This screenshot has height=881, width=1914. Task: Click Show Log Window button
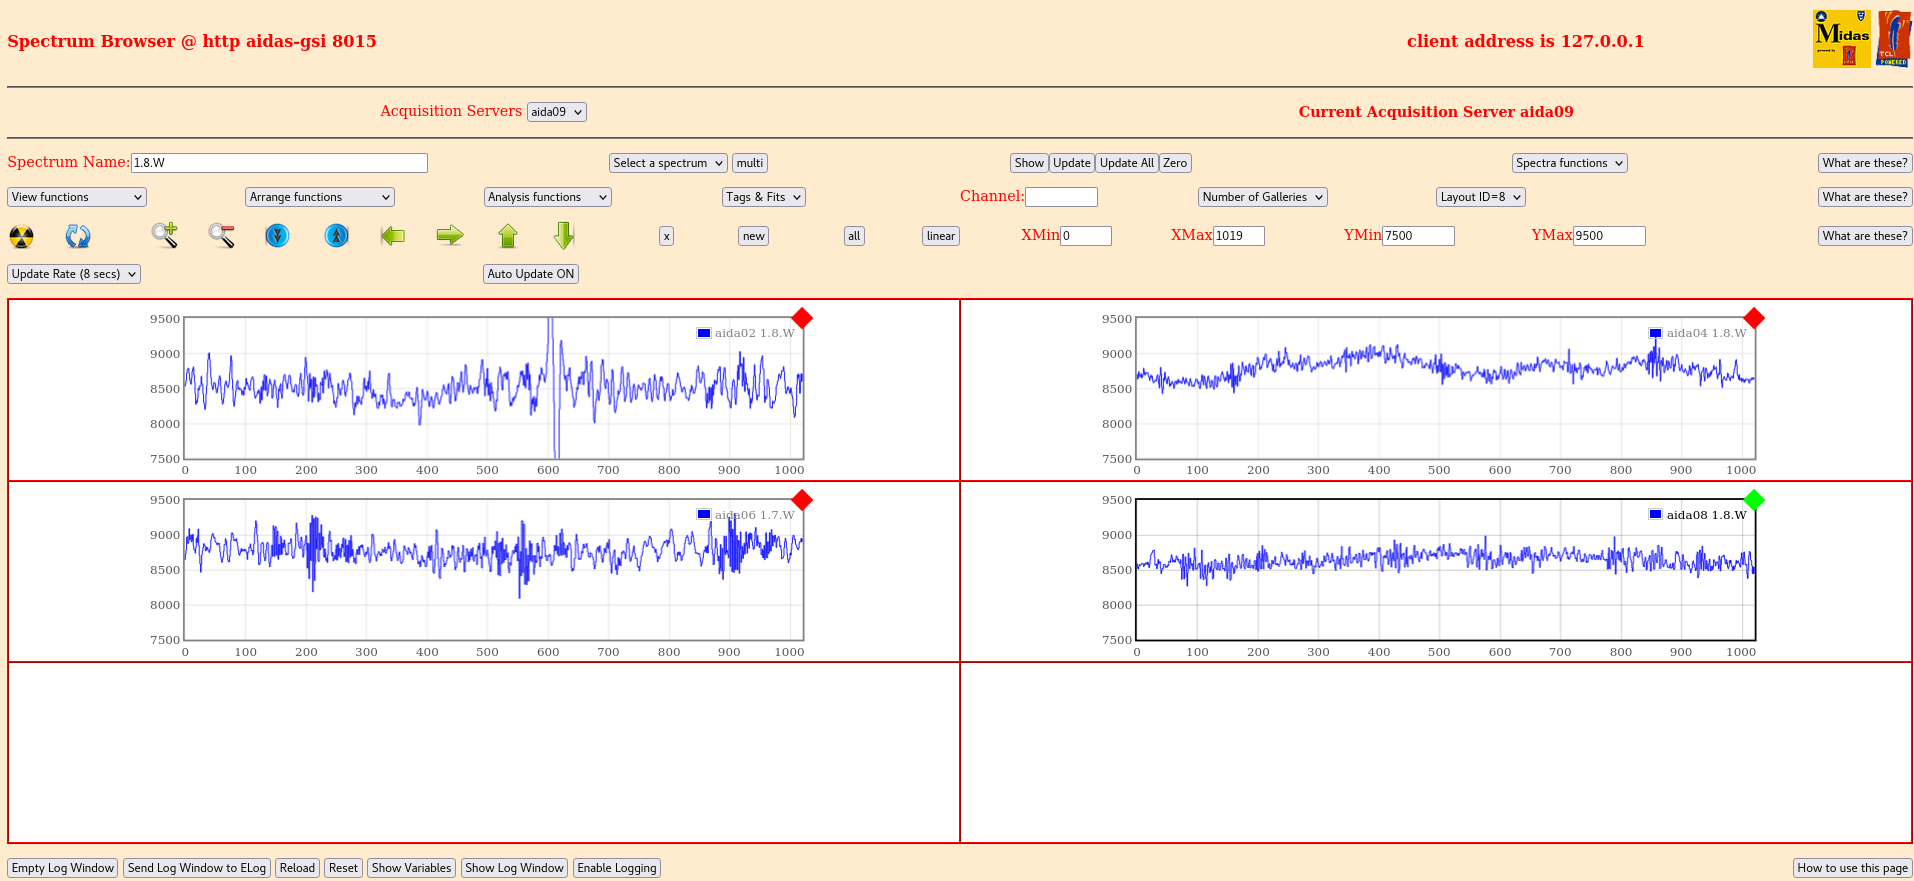(514, 868)
